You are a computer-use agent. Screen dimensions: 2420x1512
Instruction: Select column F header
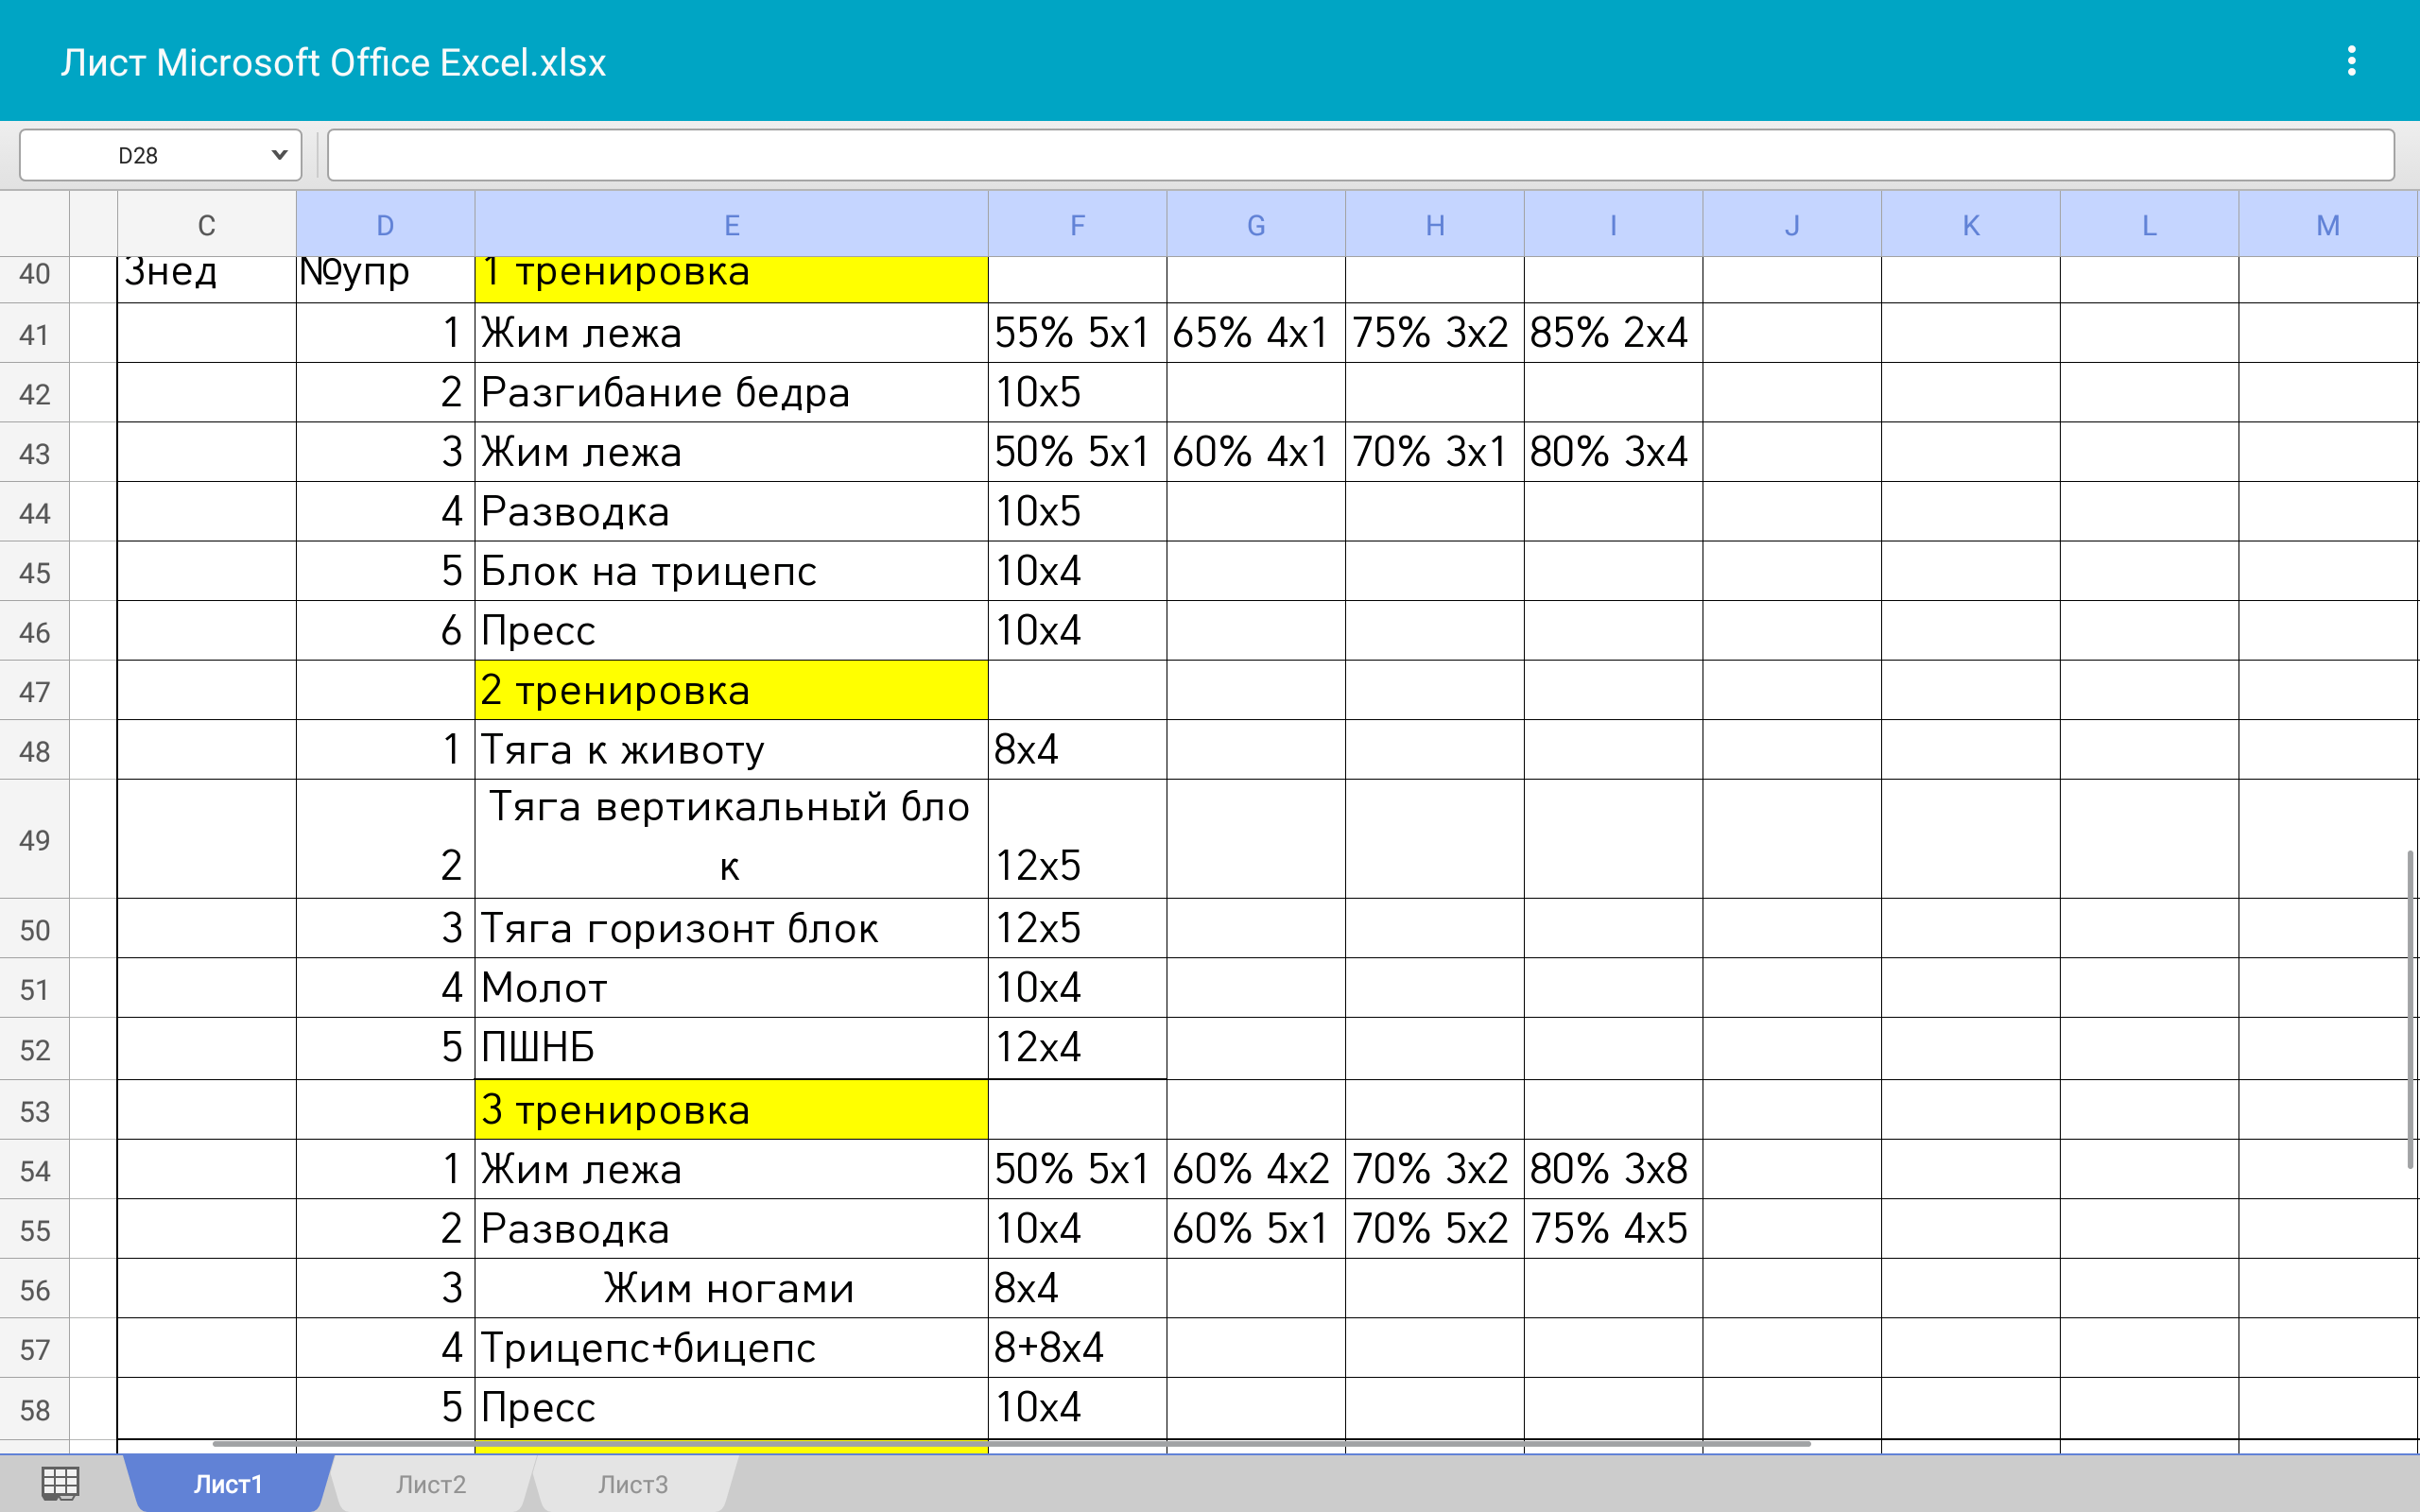coord(1076,225)
